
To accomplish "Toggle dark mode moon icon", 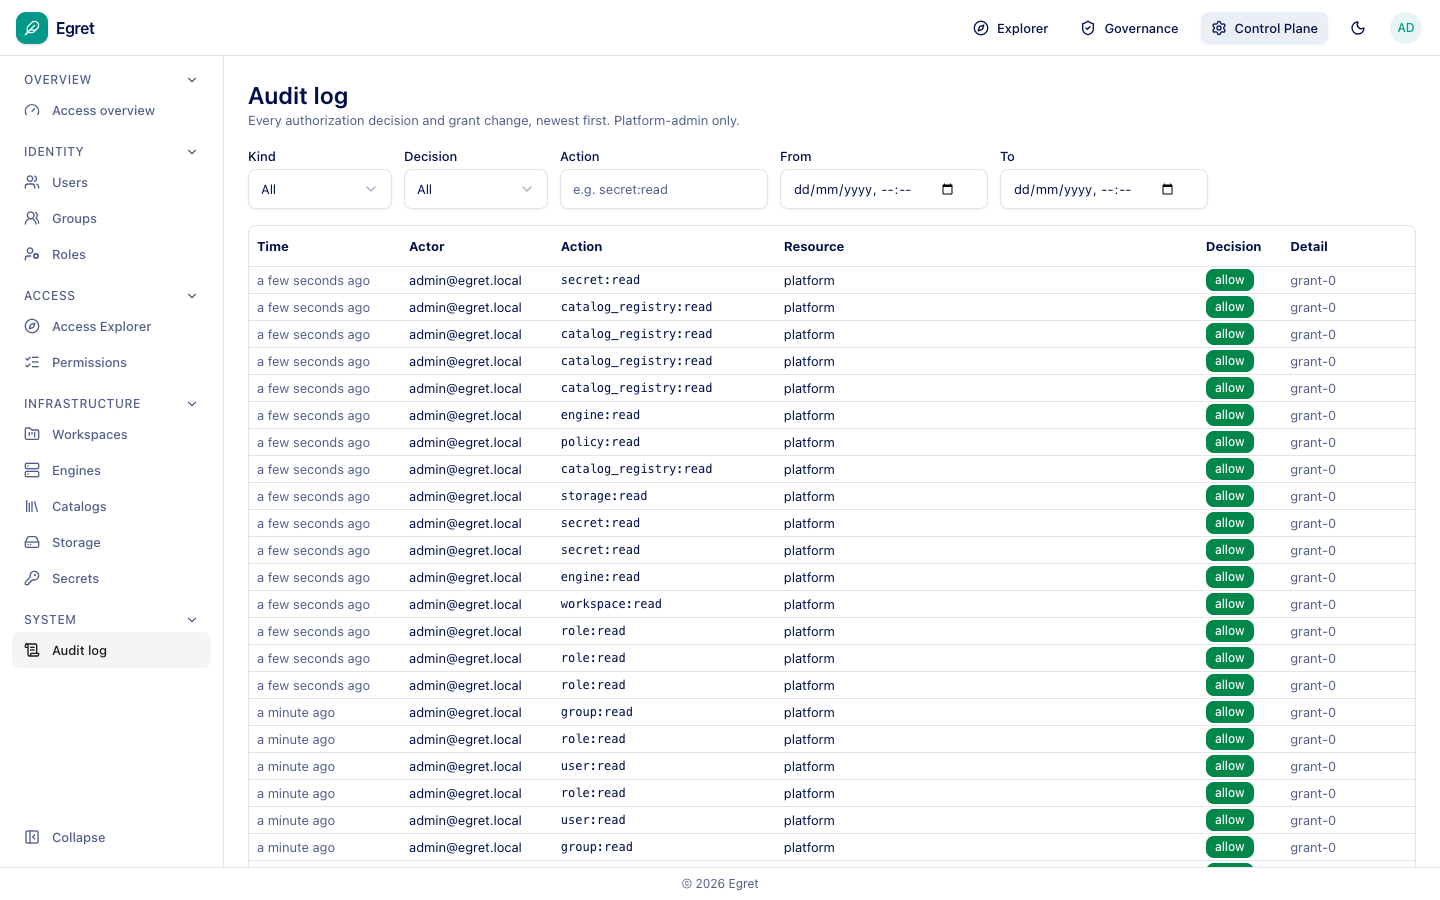I will click(x=1358, y=28).
